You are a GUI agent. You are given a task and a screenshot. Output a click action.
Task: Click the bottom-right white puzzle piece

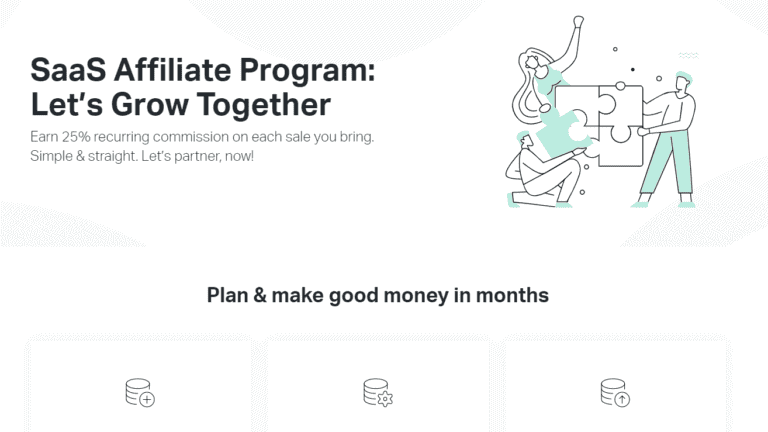coord(621,146)
